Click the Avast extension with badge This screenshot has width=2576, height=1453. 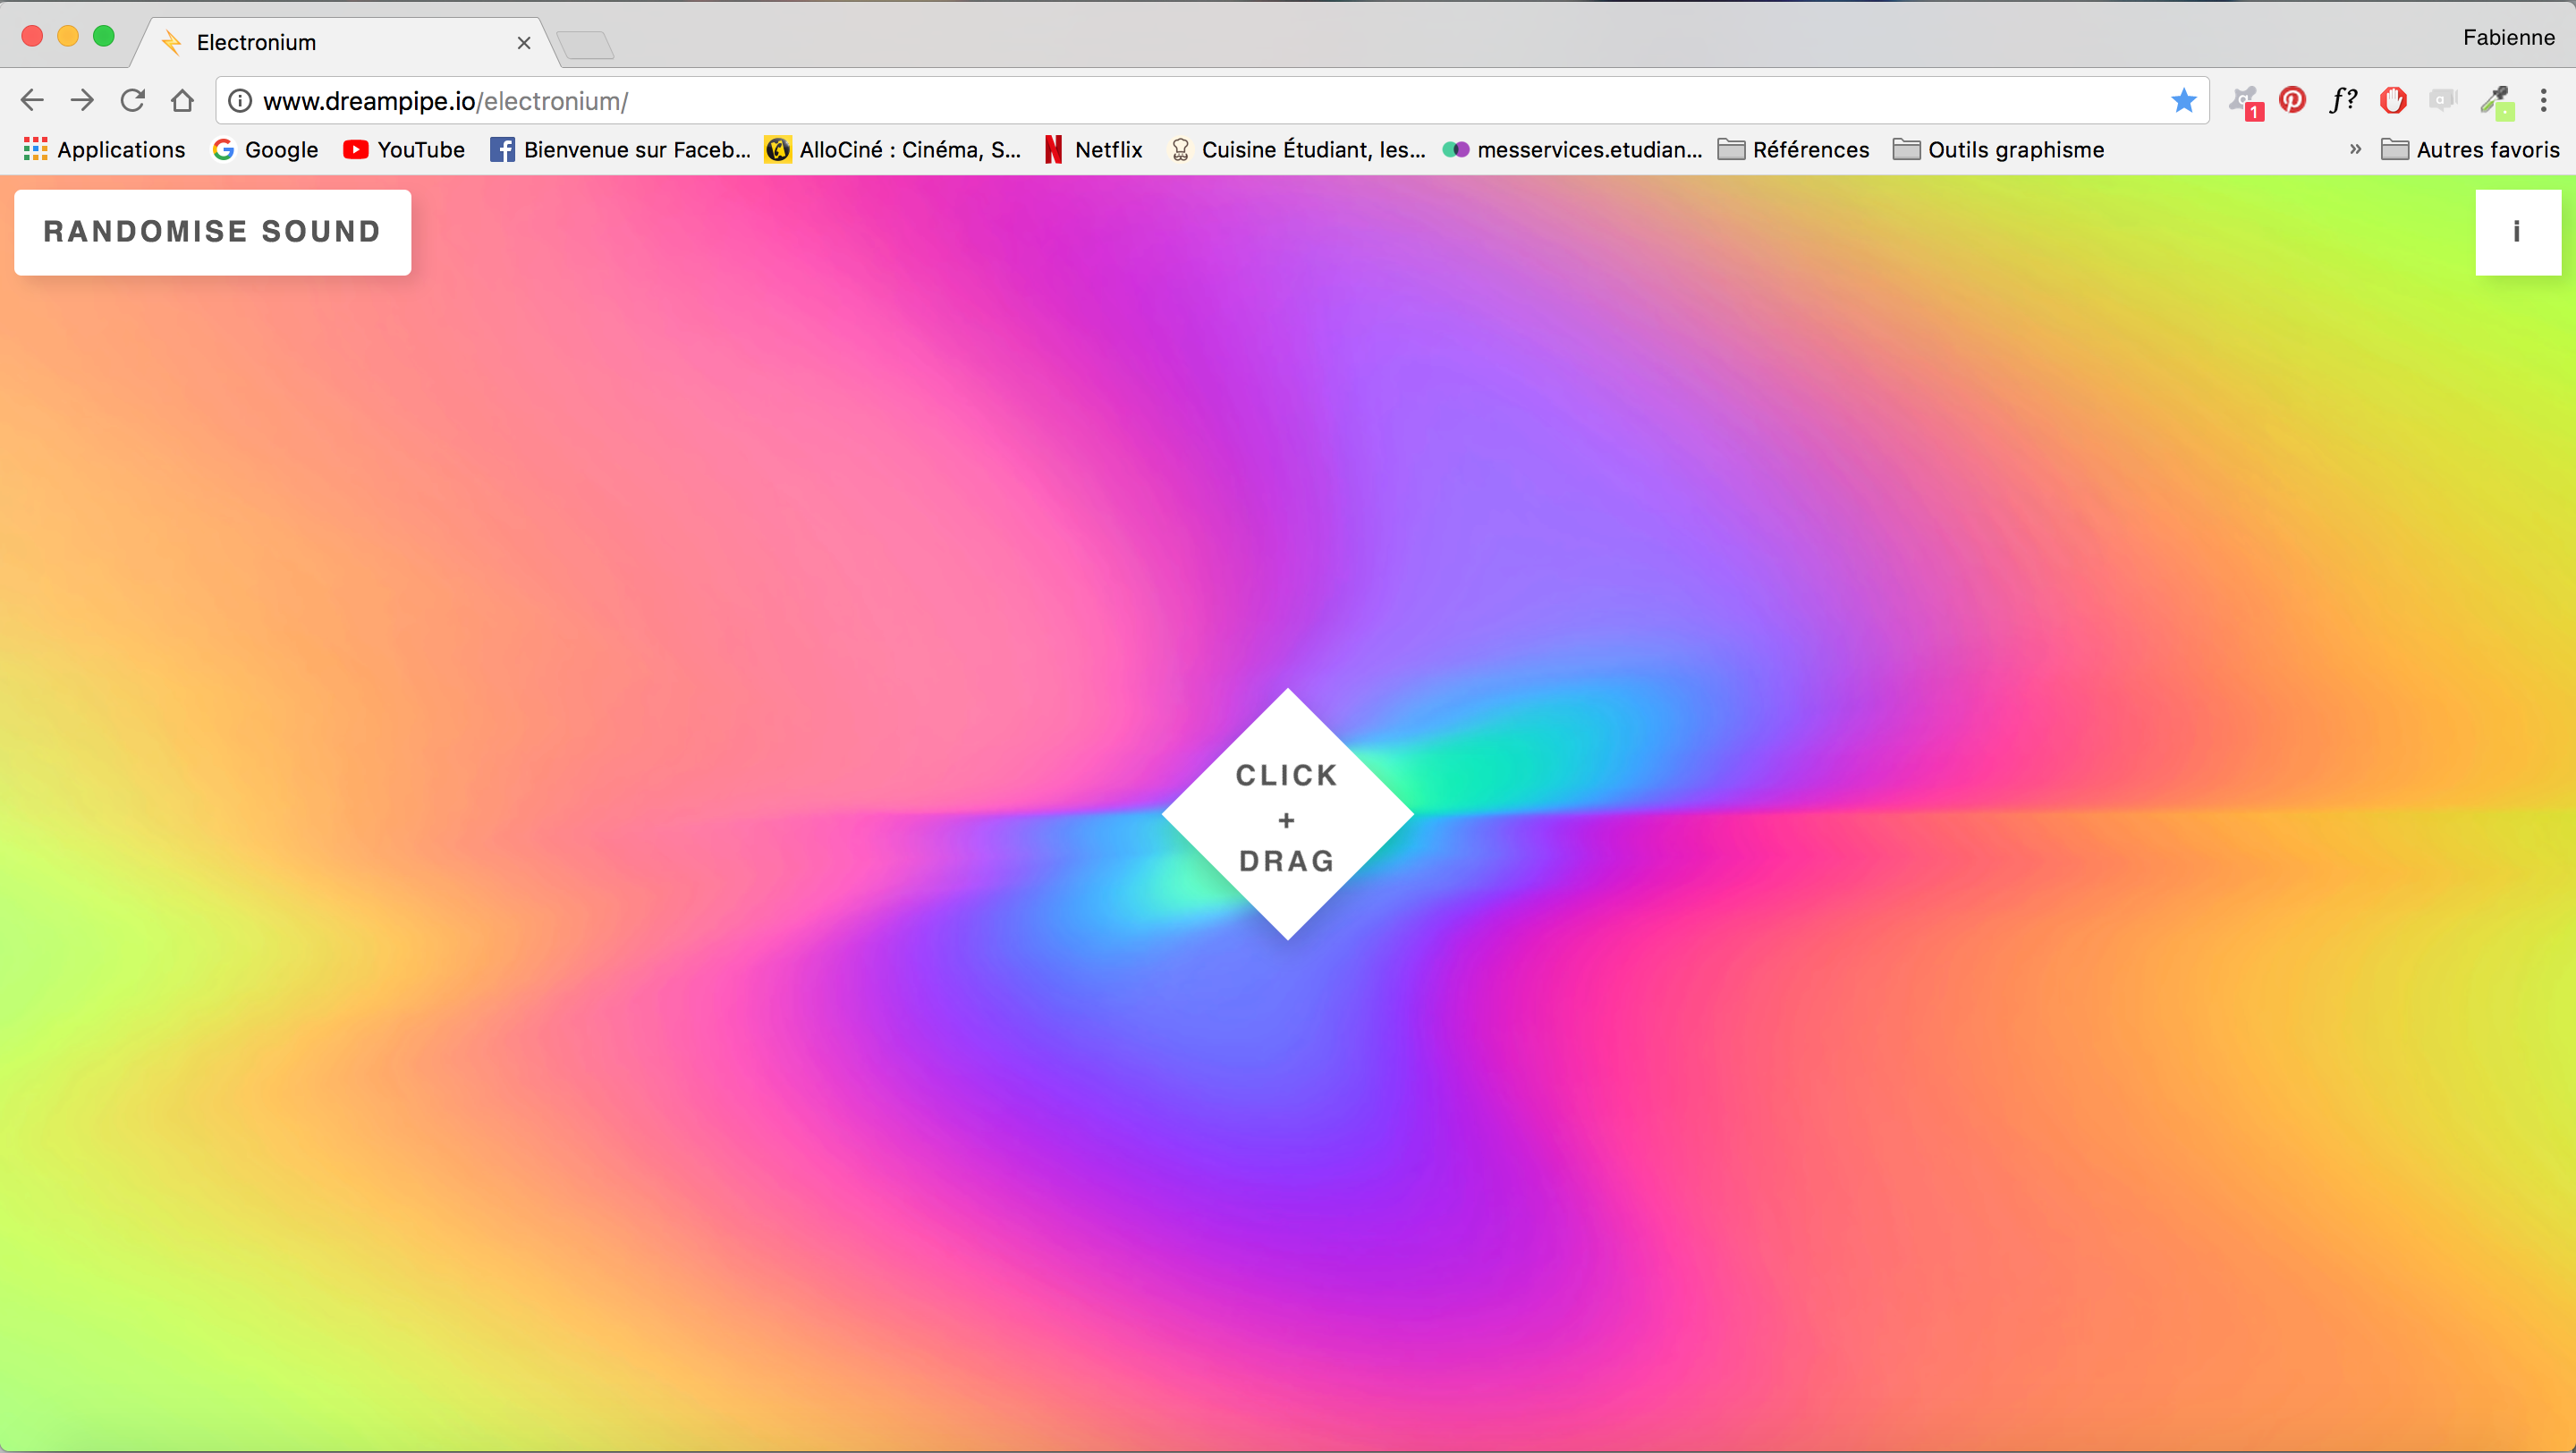[2245, 100]
